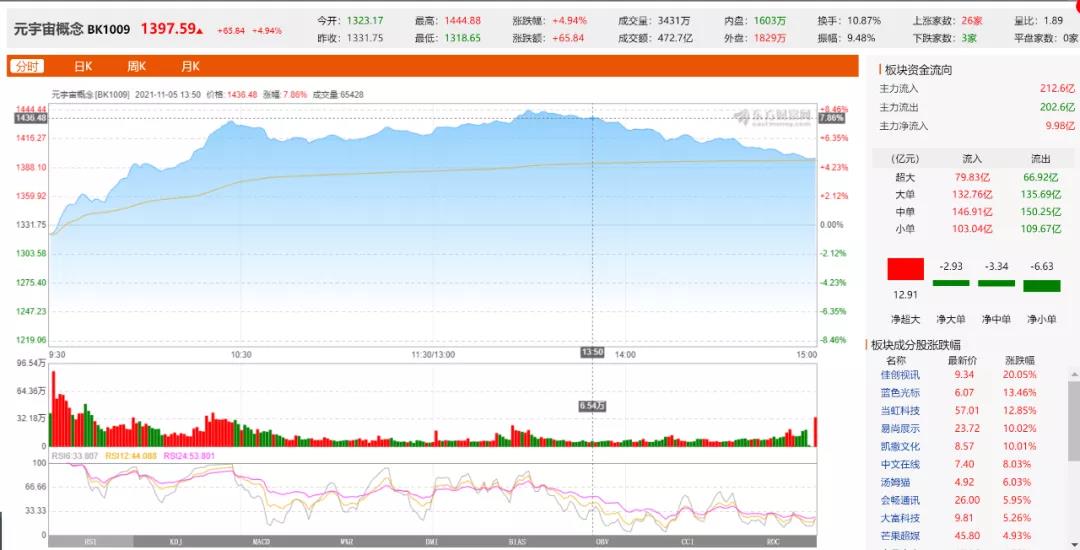Open stock 当虹科技 link
The image size is (1080, 550).
click(x=900, y=411)
